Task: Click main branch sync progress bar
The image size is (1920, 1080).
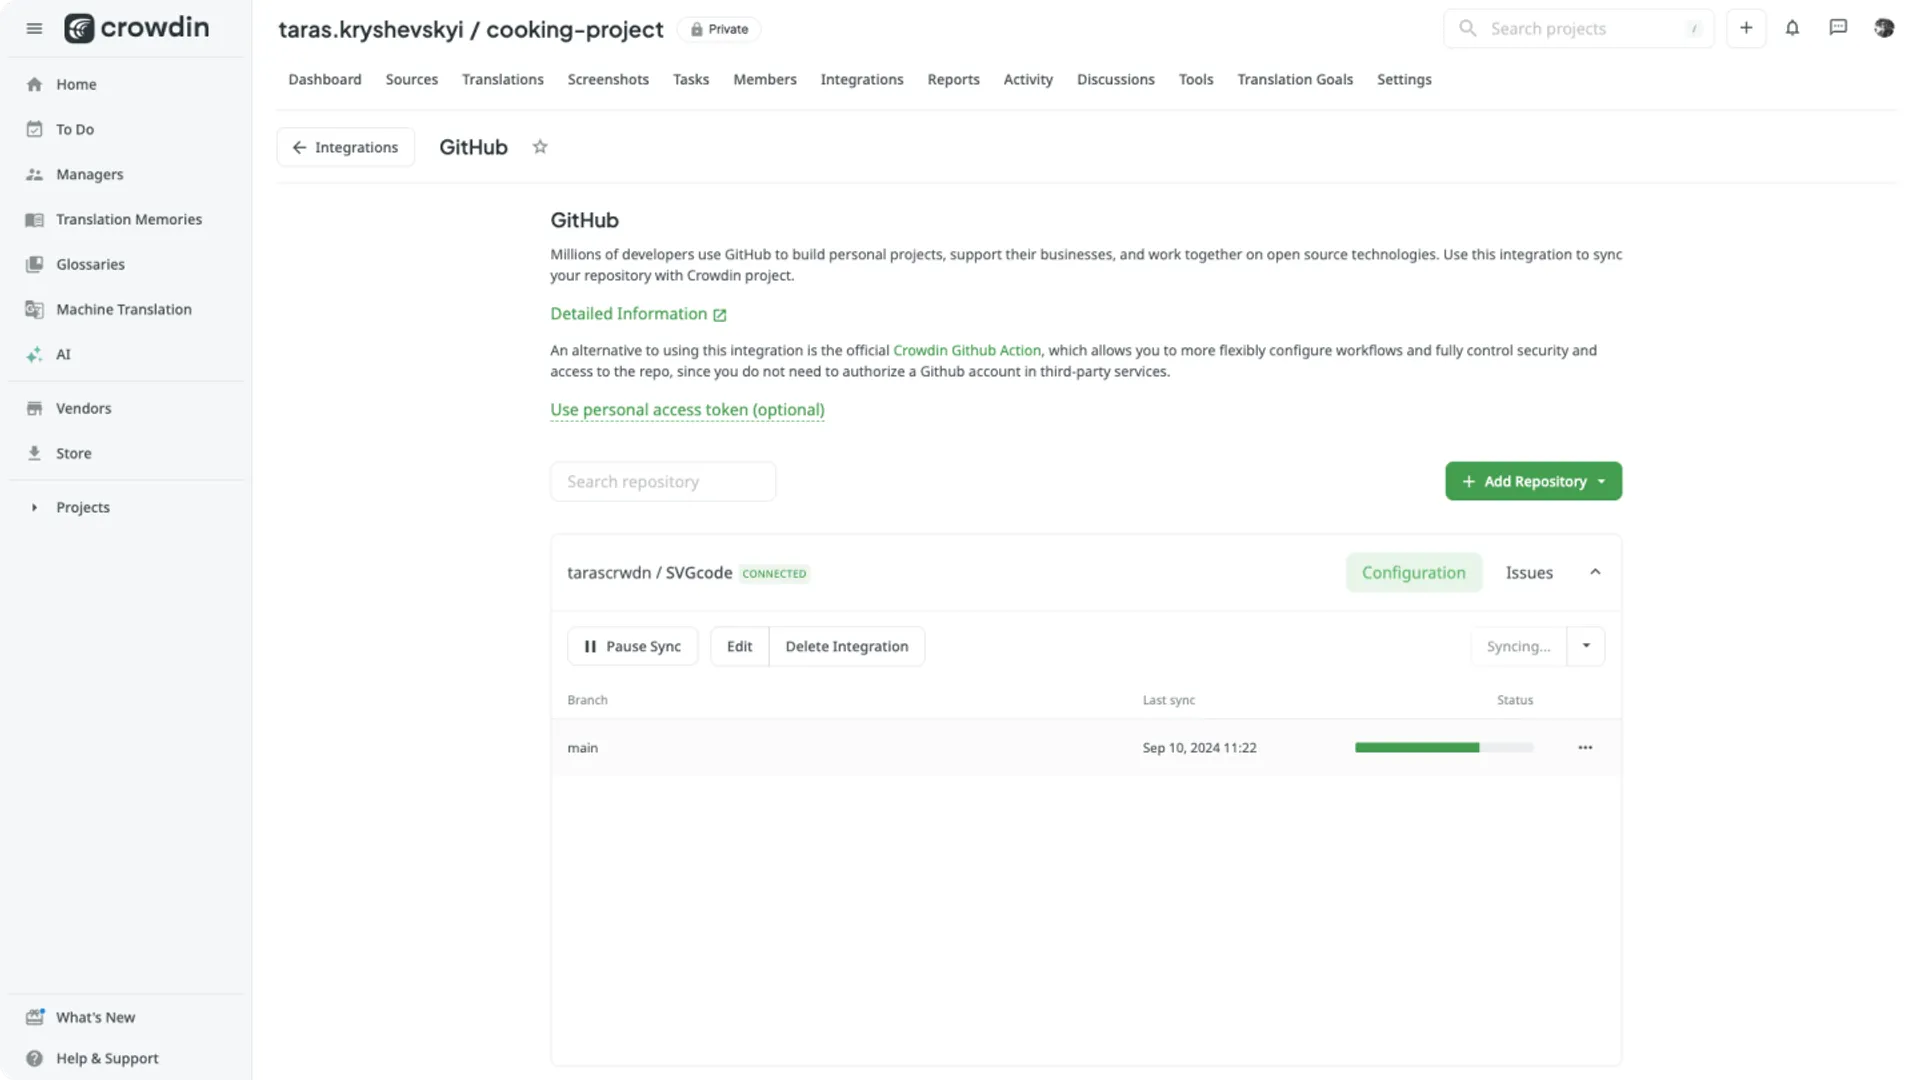Action: [x=1444, y=747]
